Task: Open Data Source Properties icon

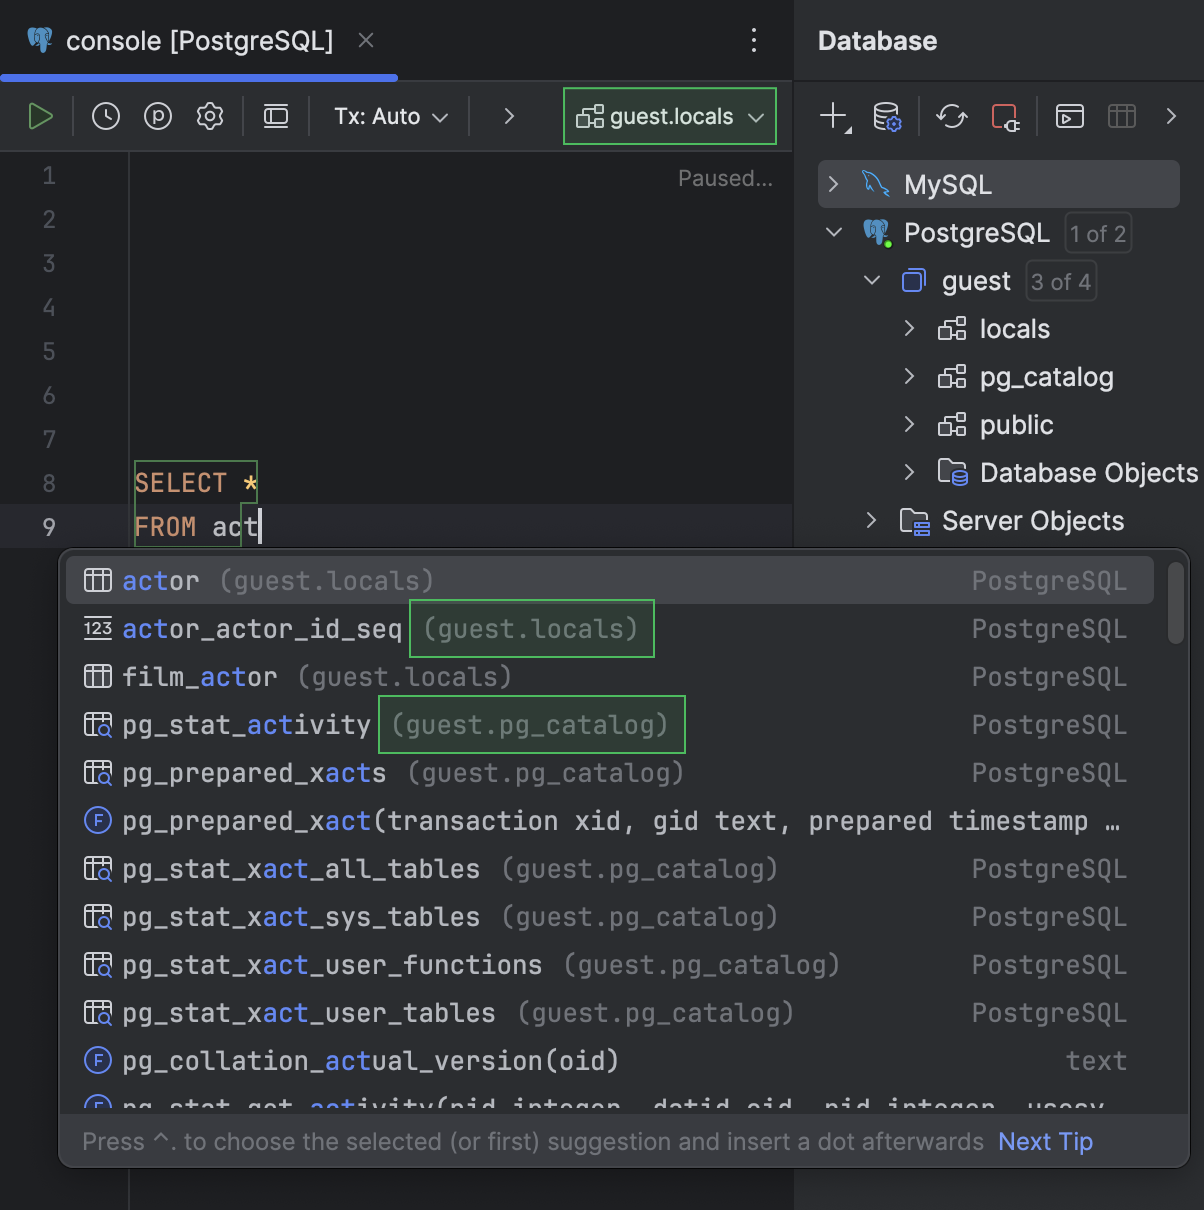Action: click(887, 117)
